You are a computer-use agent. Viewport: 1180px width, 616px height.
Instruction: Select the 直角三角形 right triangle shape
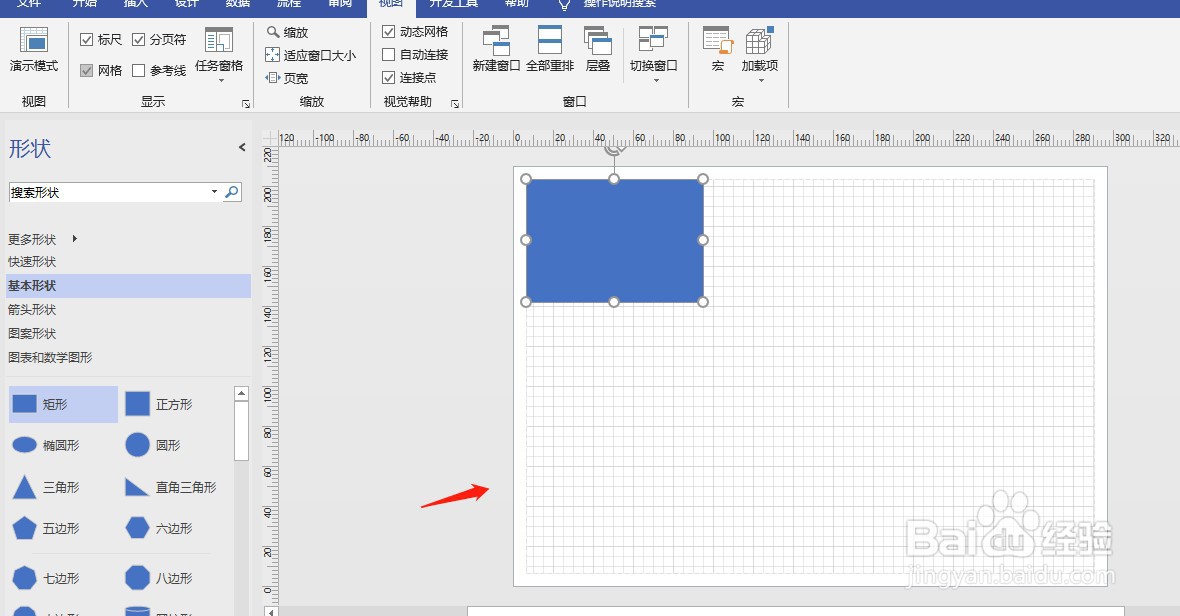coord(170,487)
